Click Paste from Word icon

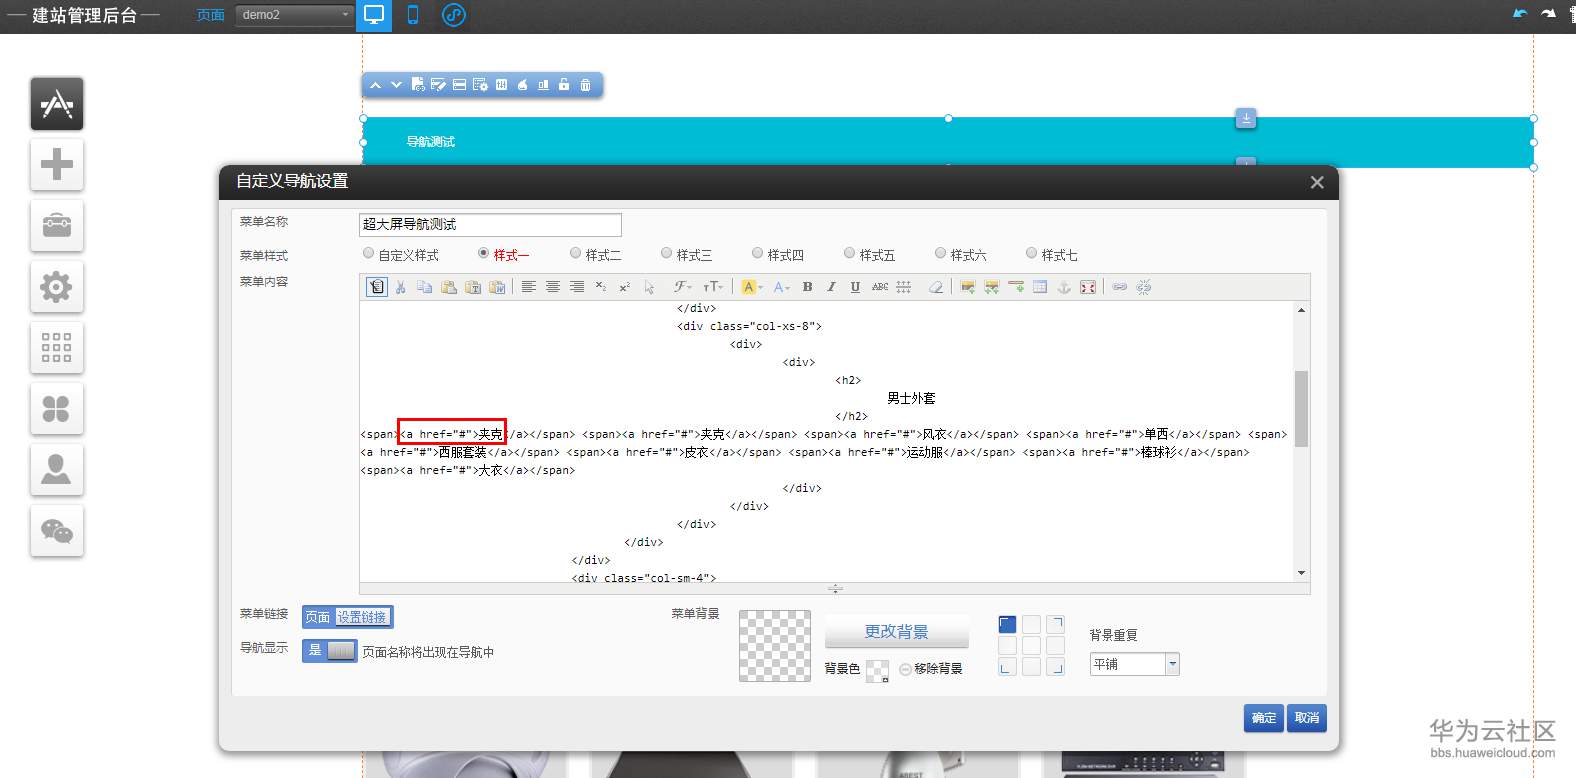click(497, 287)
